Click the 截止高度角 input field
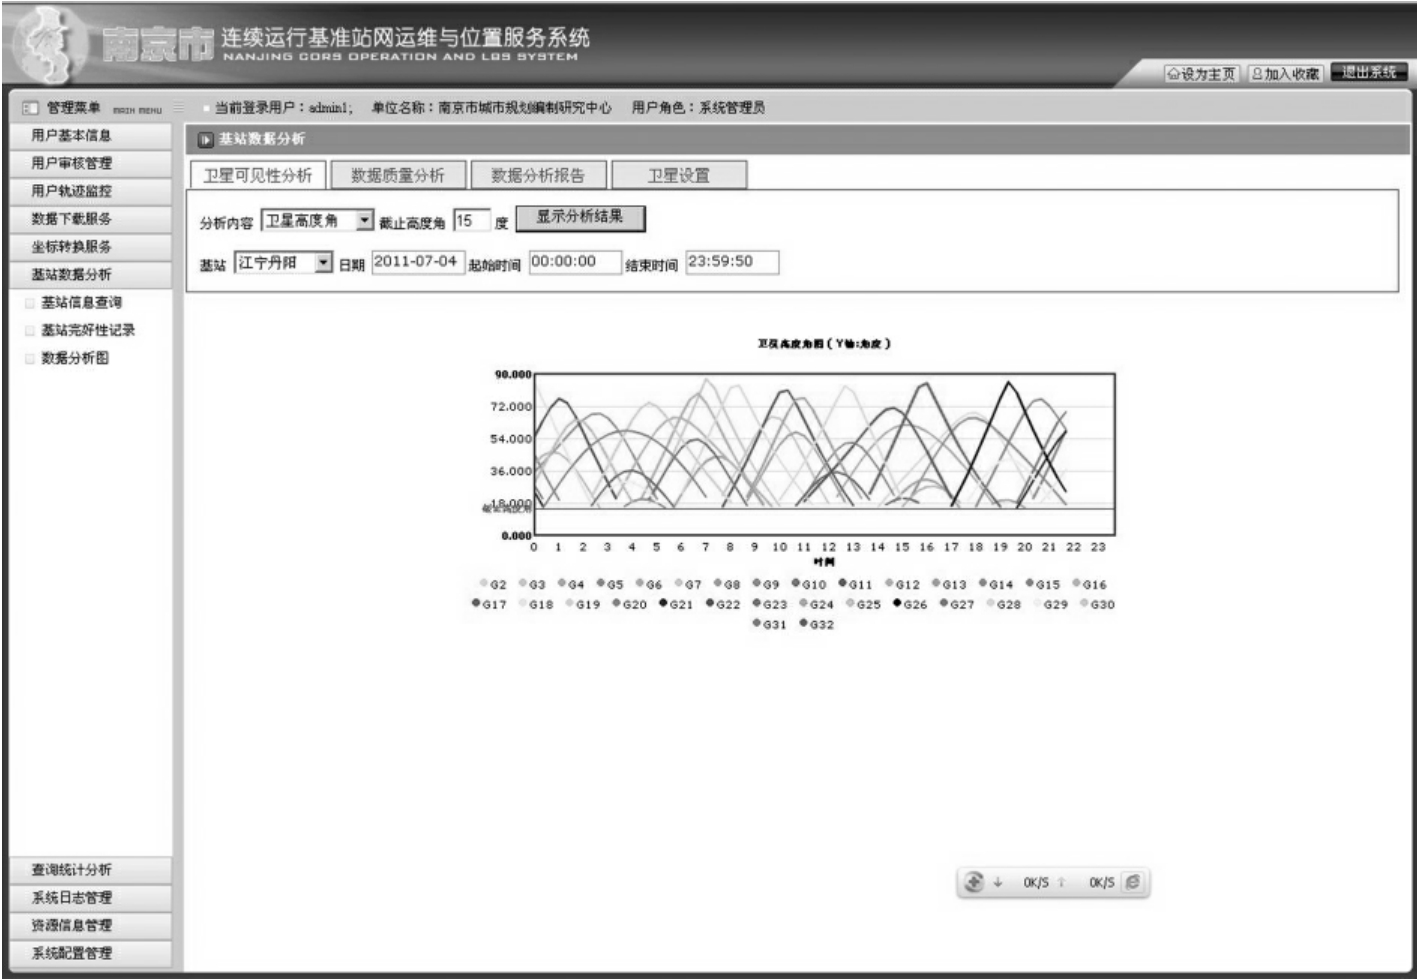This screenshot has width=1417, height=979. click(471, 221)
